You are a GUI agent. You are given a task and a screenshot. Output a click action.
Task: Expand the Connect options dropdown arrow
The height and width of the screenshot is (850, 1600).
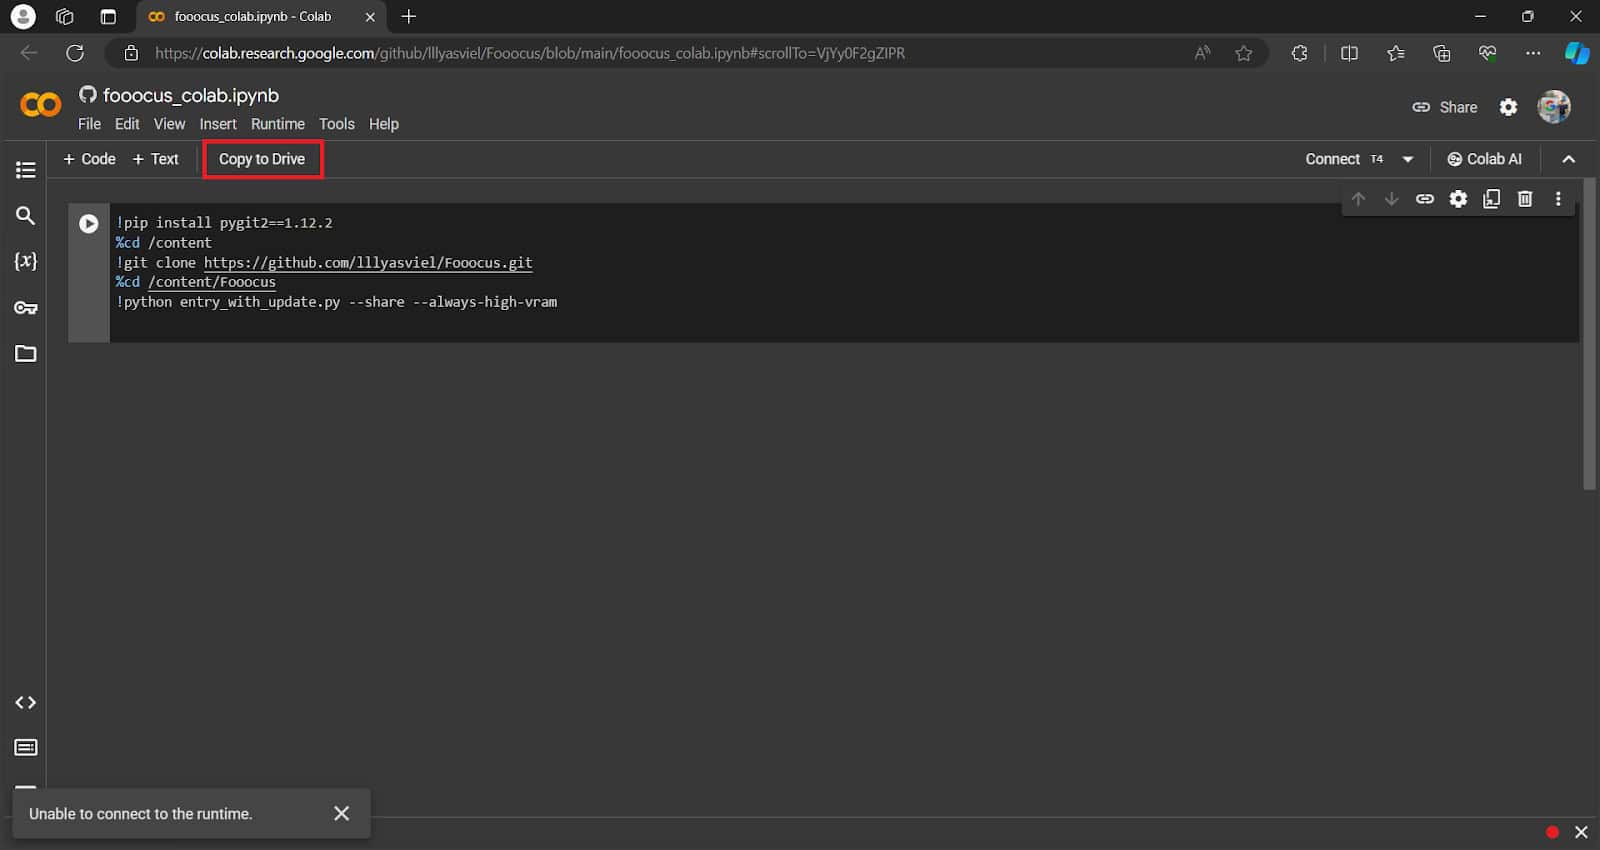1408,159
